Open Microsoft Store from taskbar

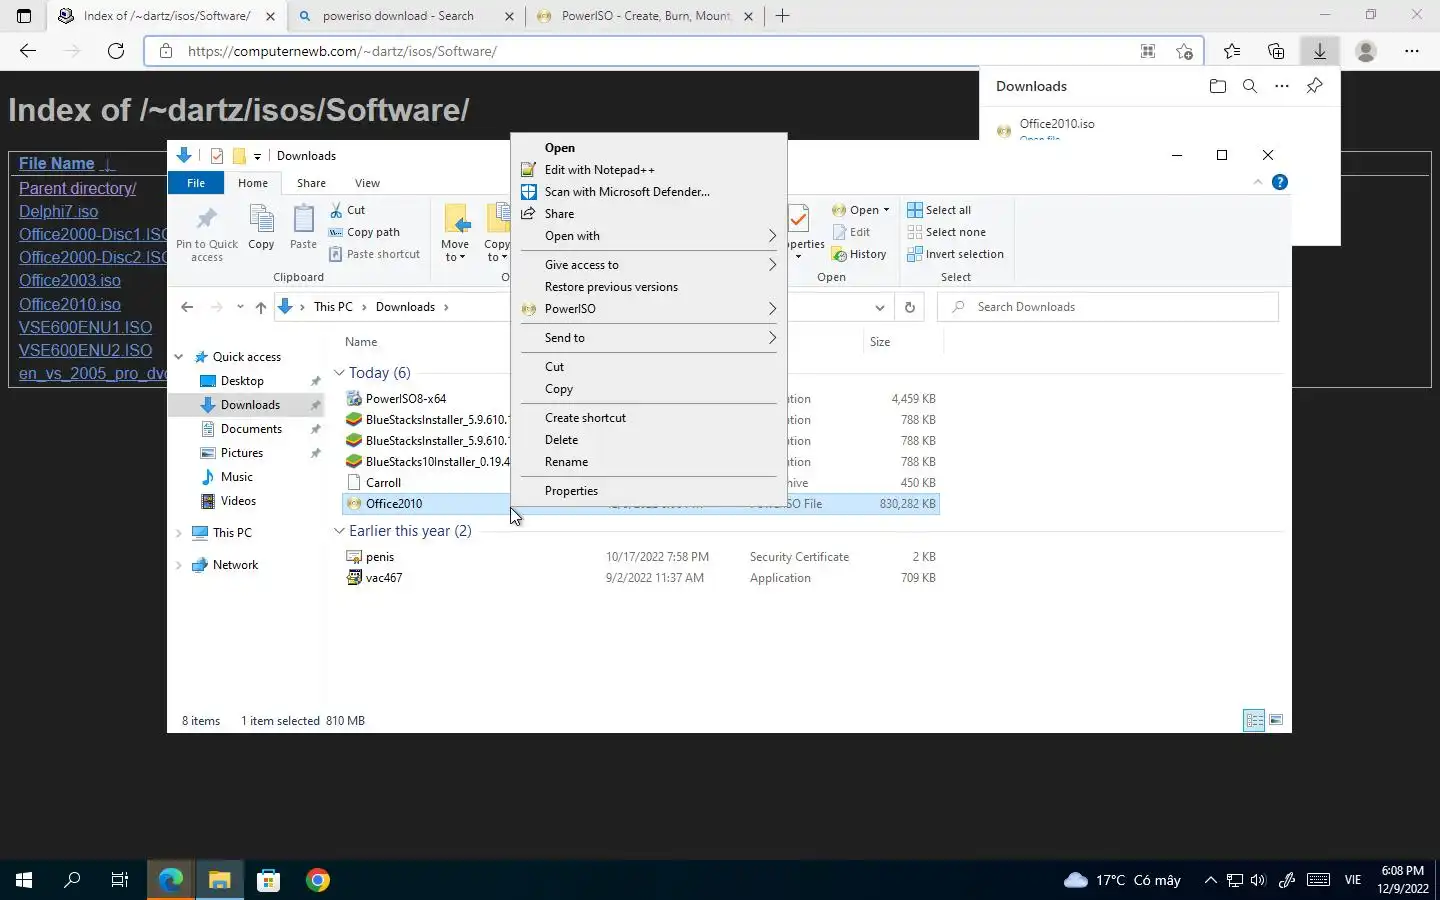click(x=268, y=880)
